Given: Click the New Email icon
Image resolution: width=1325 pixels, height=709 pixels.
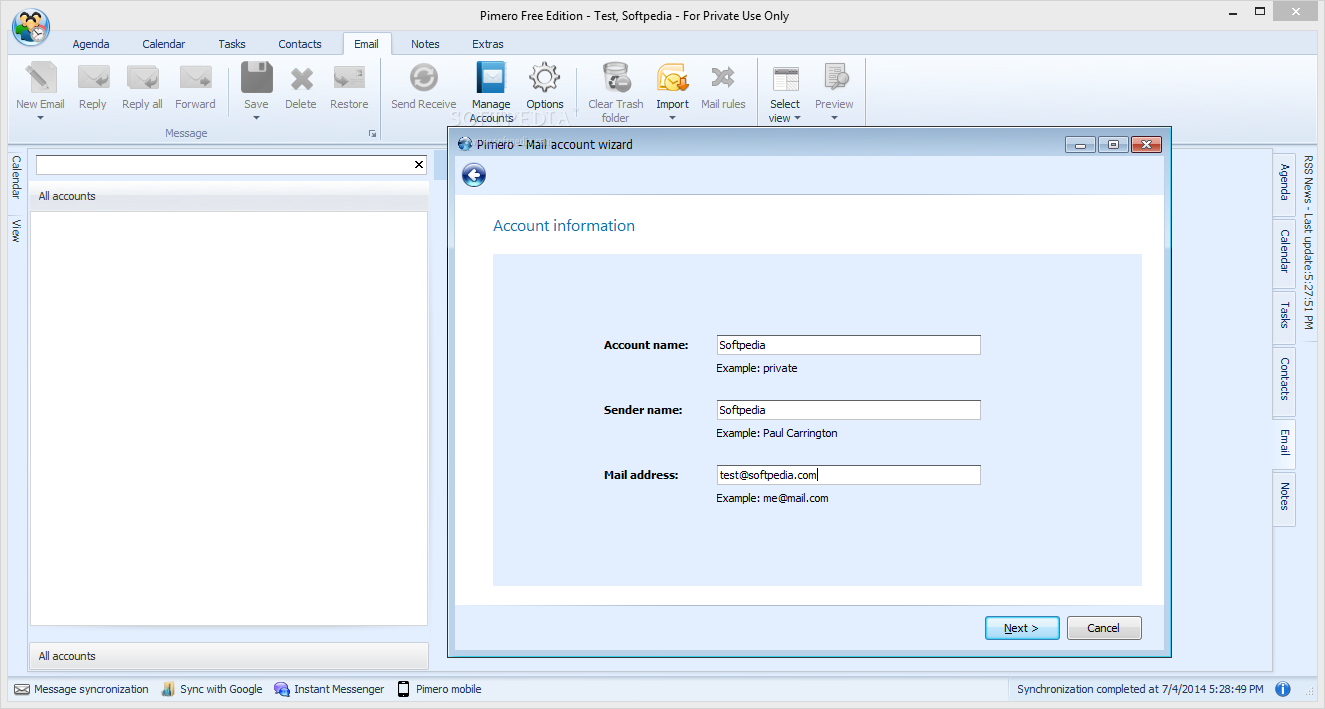Looking at the screenshot, I should coord(40,78).
